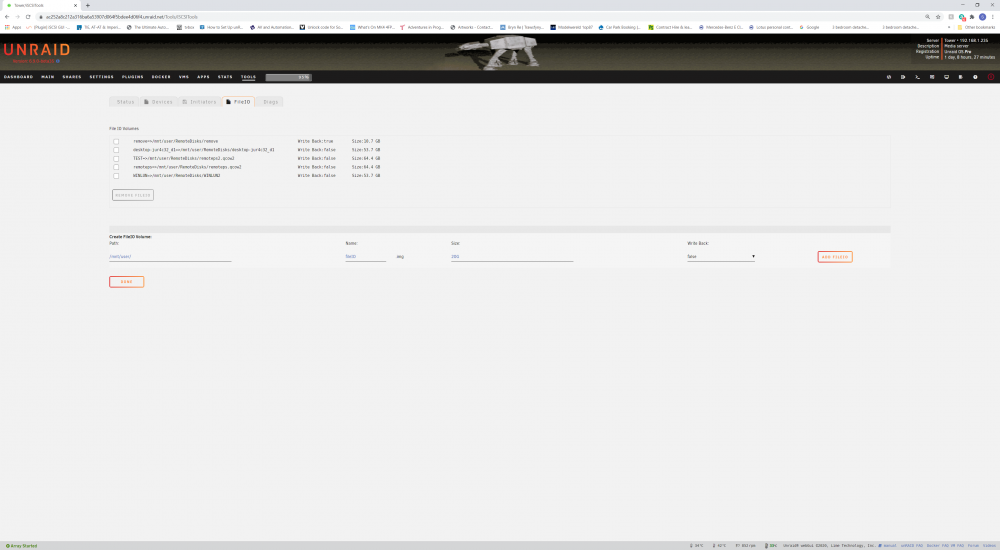Select the TEST volume checkbox
The height and width of the screenshot is (550, 1000).
pyautogui.click(x=116, y=159)
